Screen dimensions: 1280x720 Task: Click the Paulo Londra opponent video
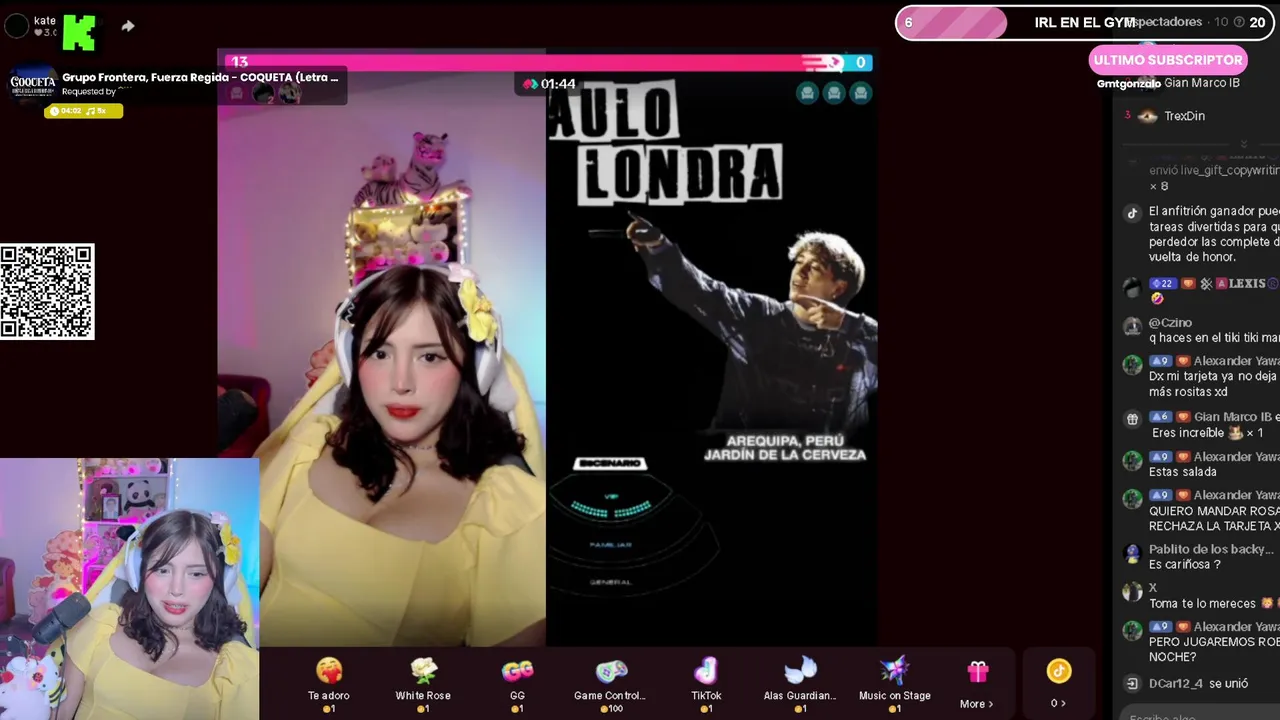tap(712, 360)
